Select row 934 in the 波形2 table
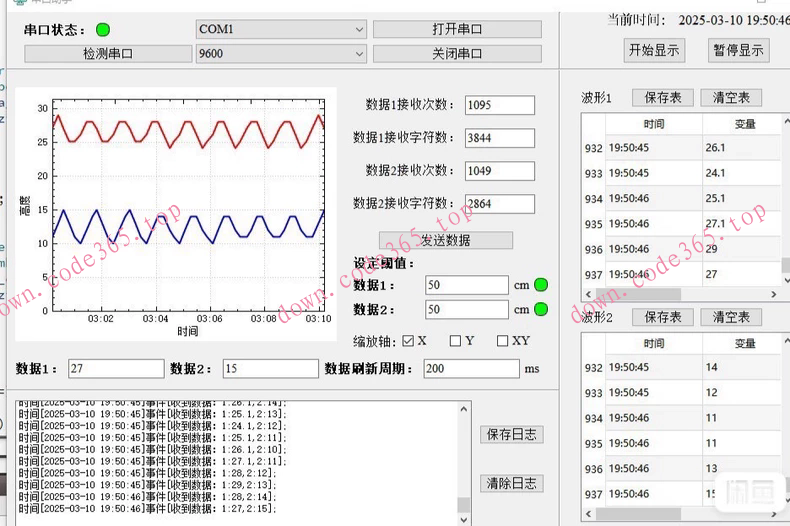This screenshot has width=790, height=526. (x=683, y=418)
